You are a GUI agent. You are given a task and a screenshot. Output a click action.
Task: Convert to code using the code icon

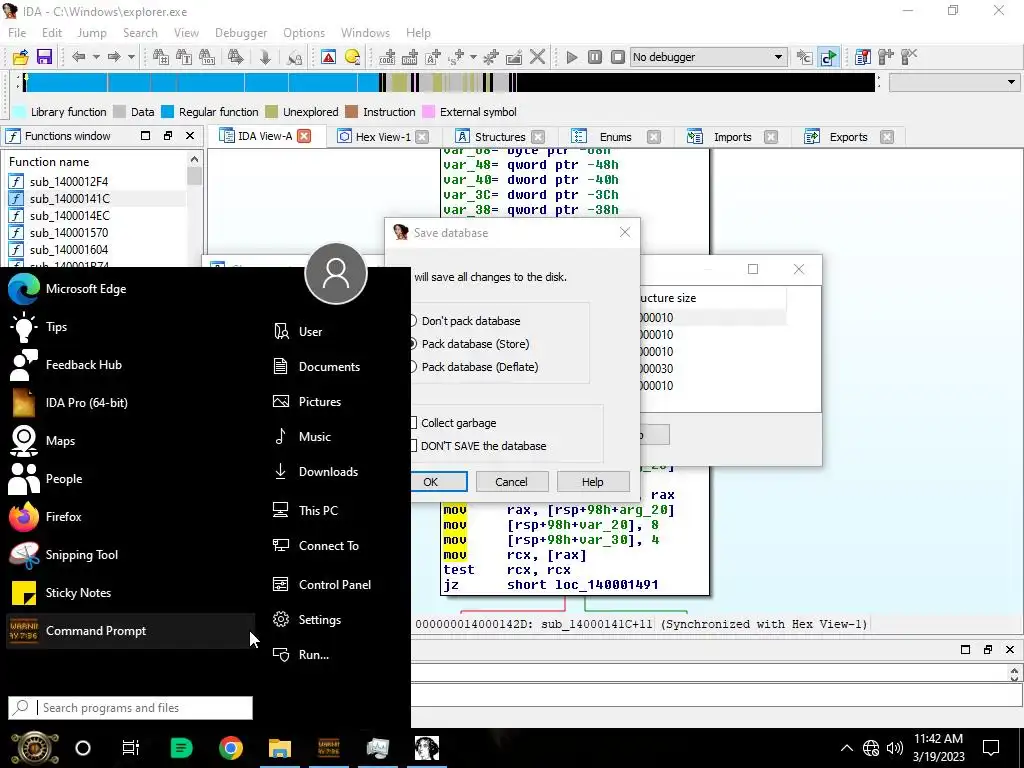point(387,57)
